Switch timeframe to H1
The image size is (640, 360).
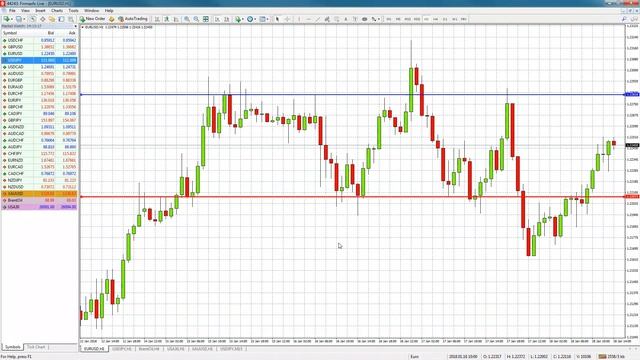coord(426,19)
